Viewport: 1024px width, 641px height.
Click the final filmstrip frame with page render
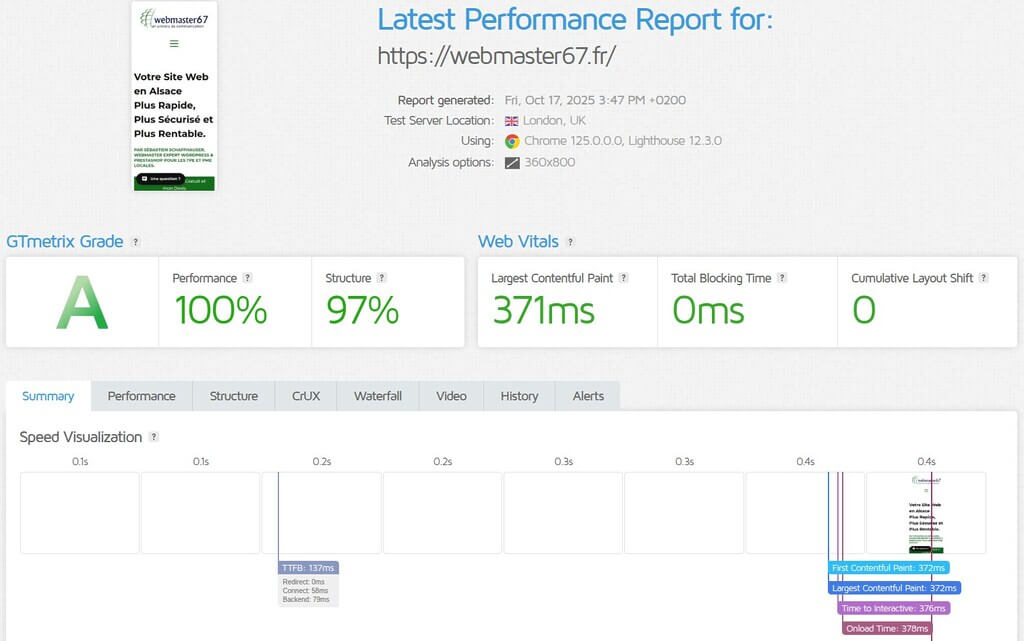[x=926, y=513]
